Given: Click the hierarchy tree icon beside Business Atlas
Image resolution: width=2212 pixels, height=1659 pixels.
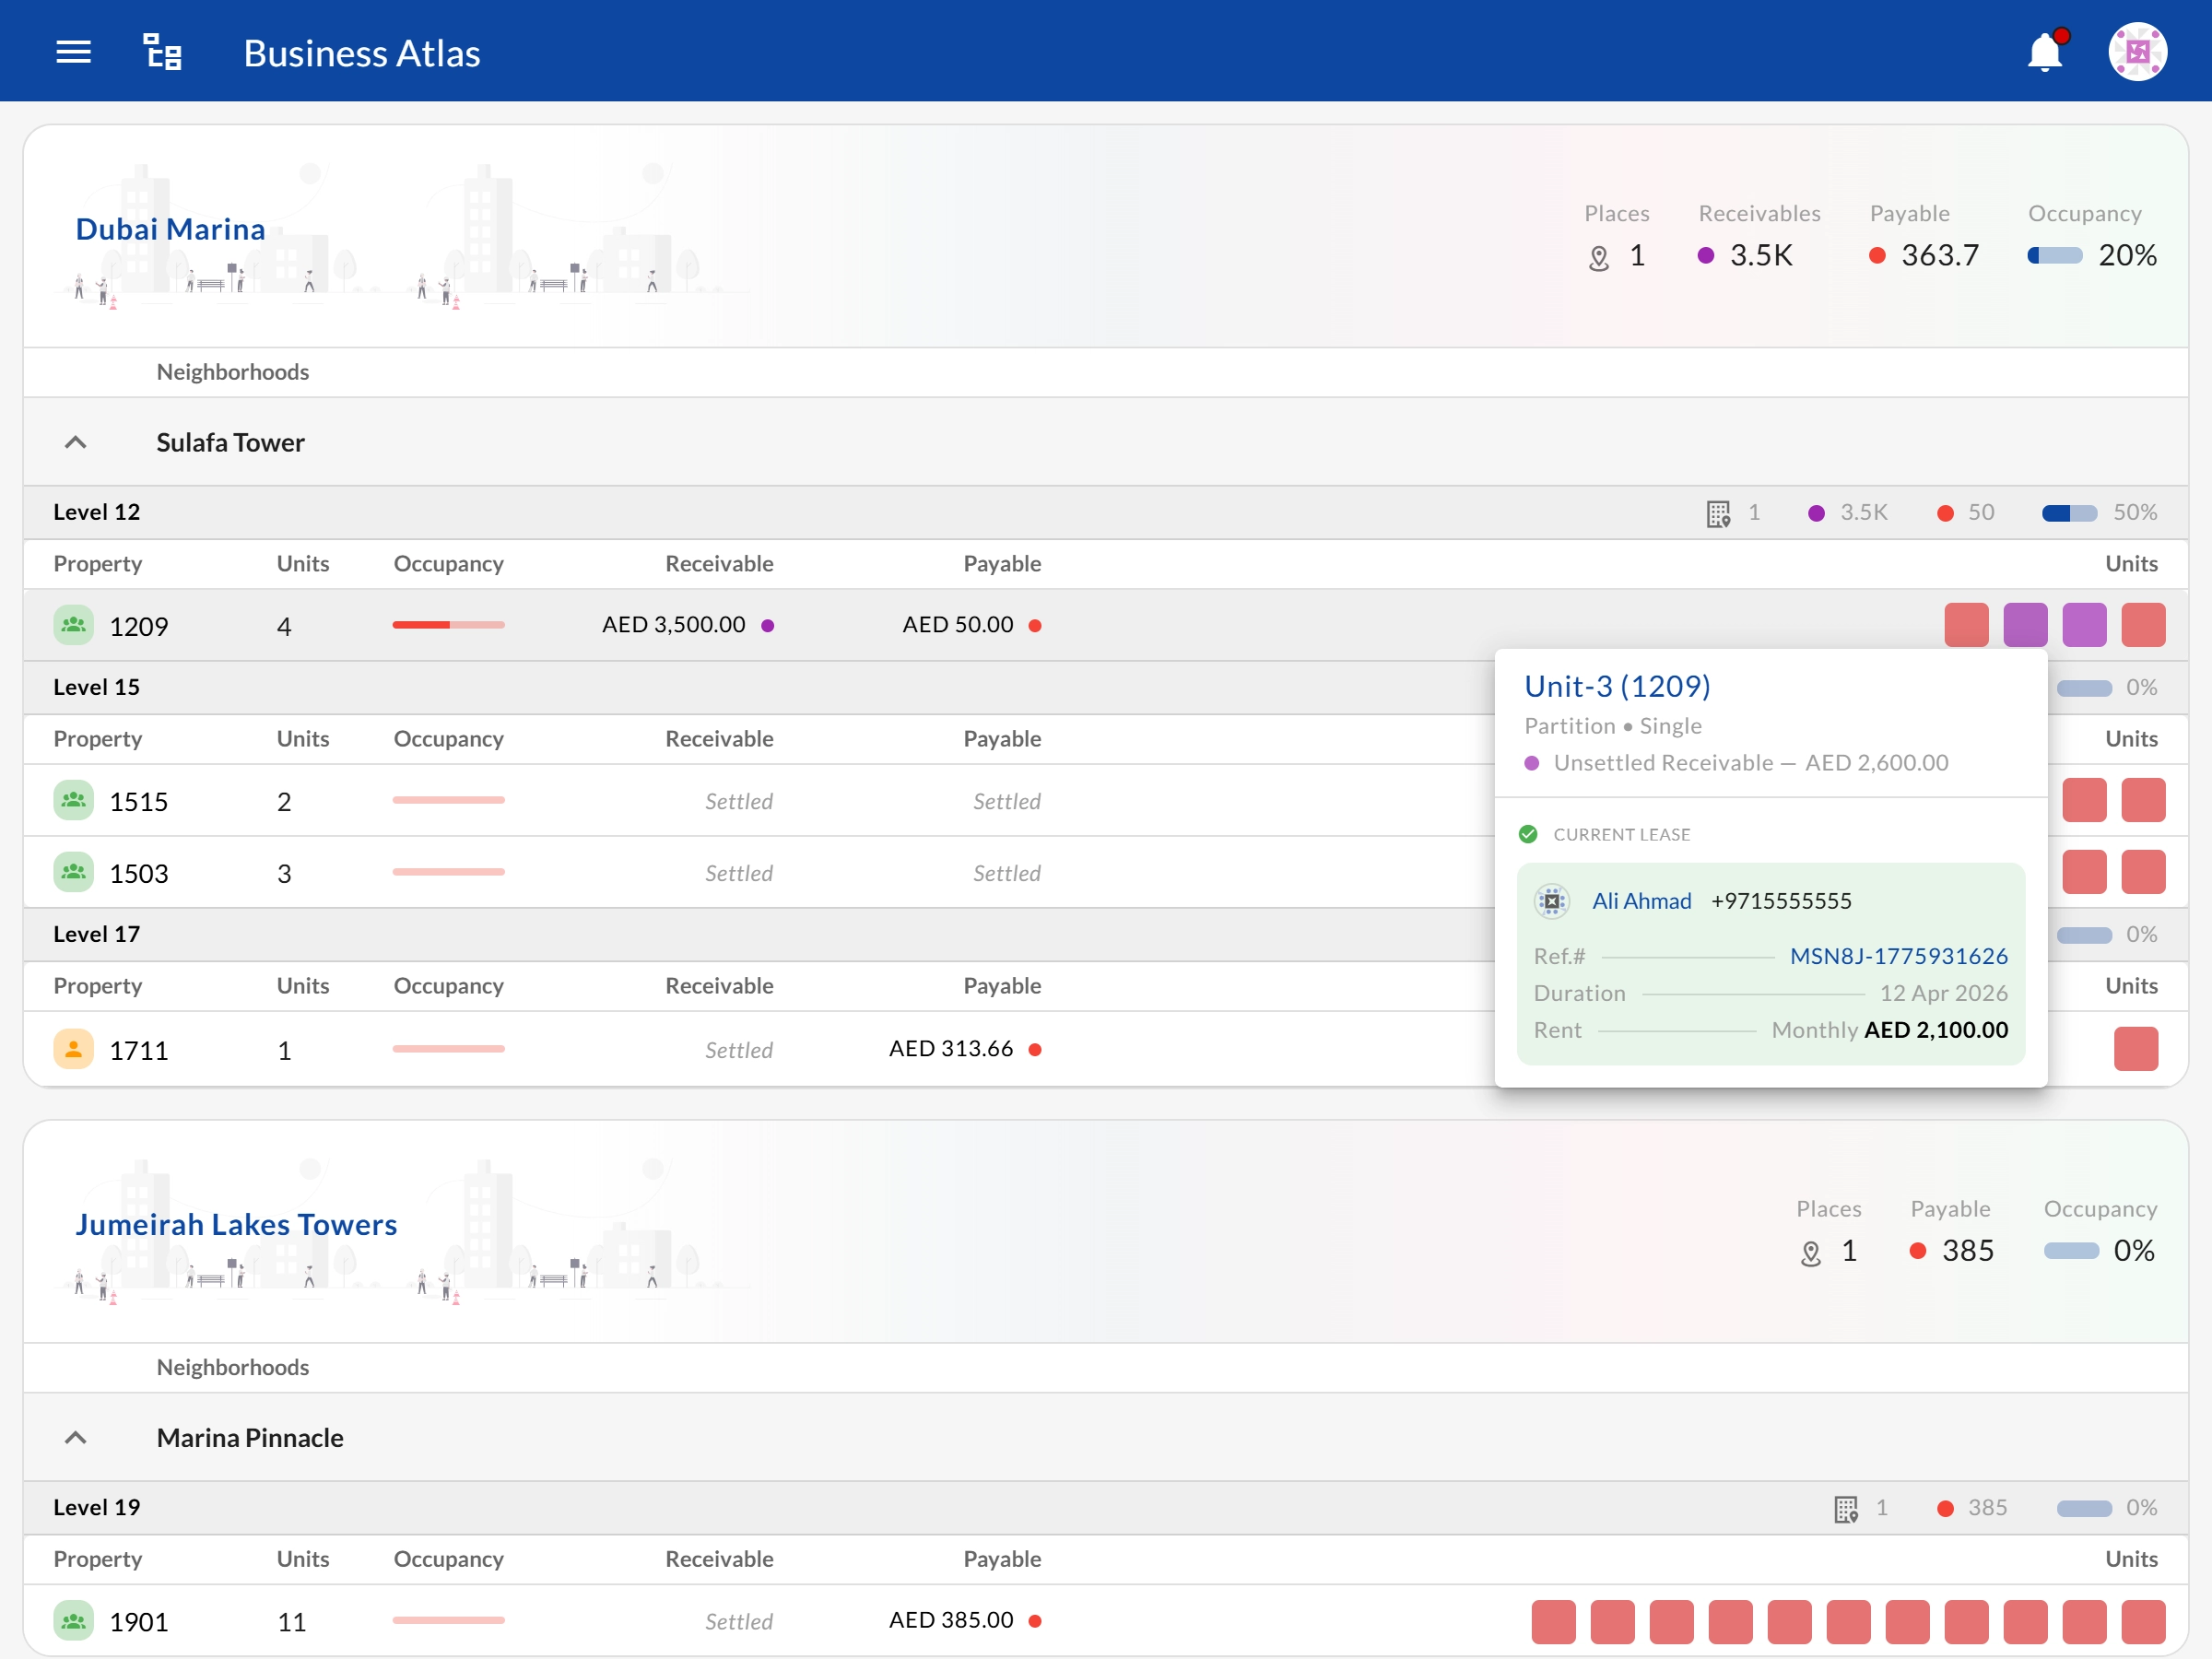Looking at the screenshot, I should coord(162,52).
